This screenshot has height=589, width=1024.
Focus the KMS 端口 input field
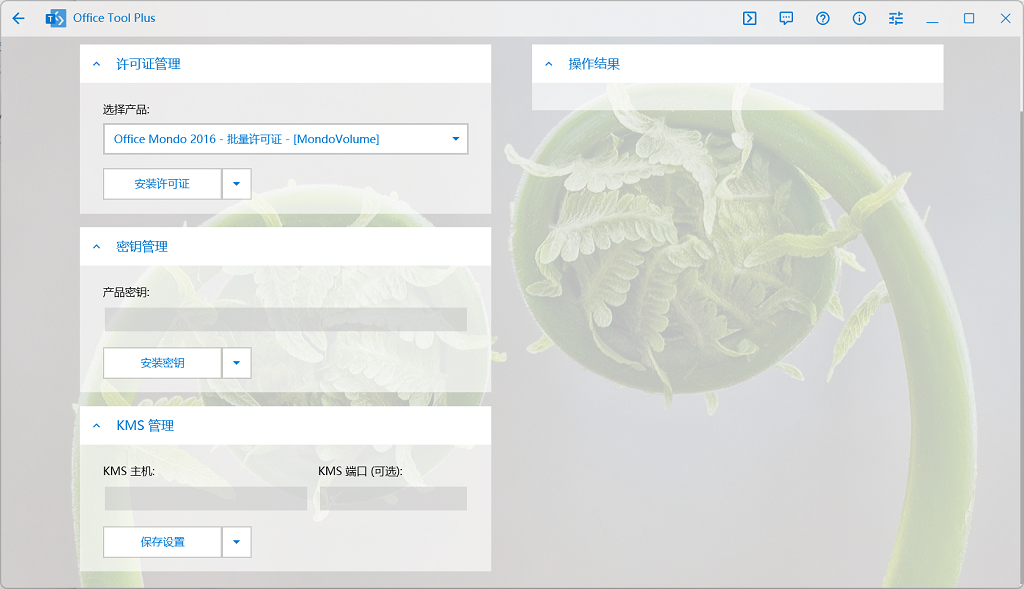point(393,498)
